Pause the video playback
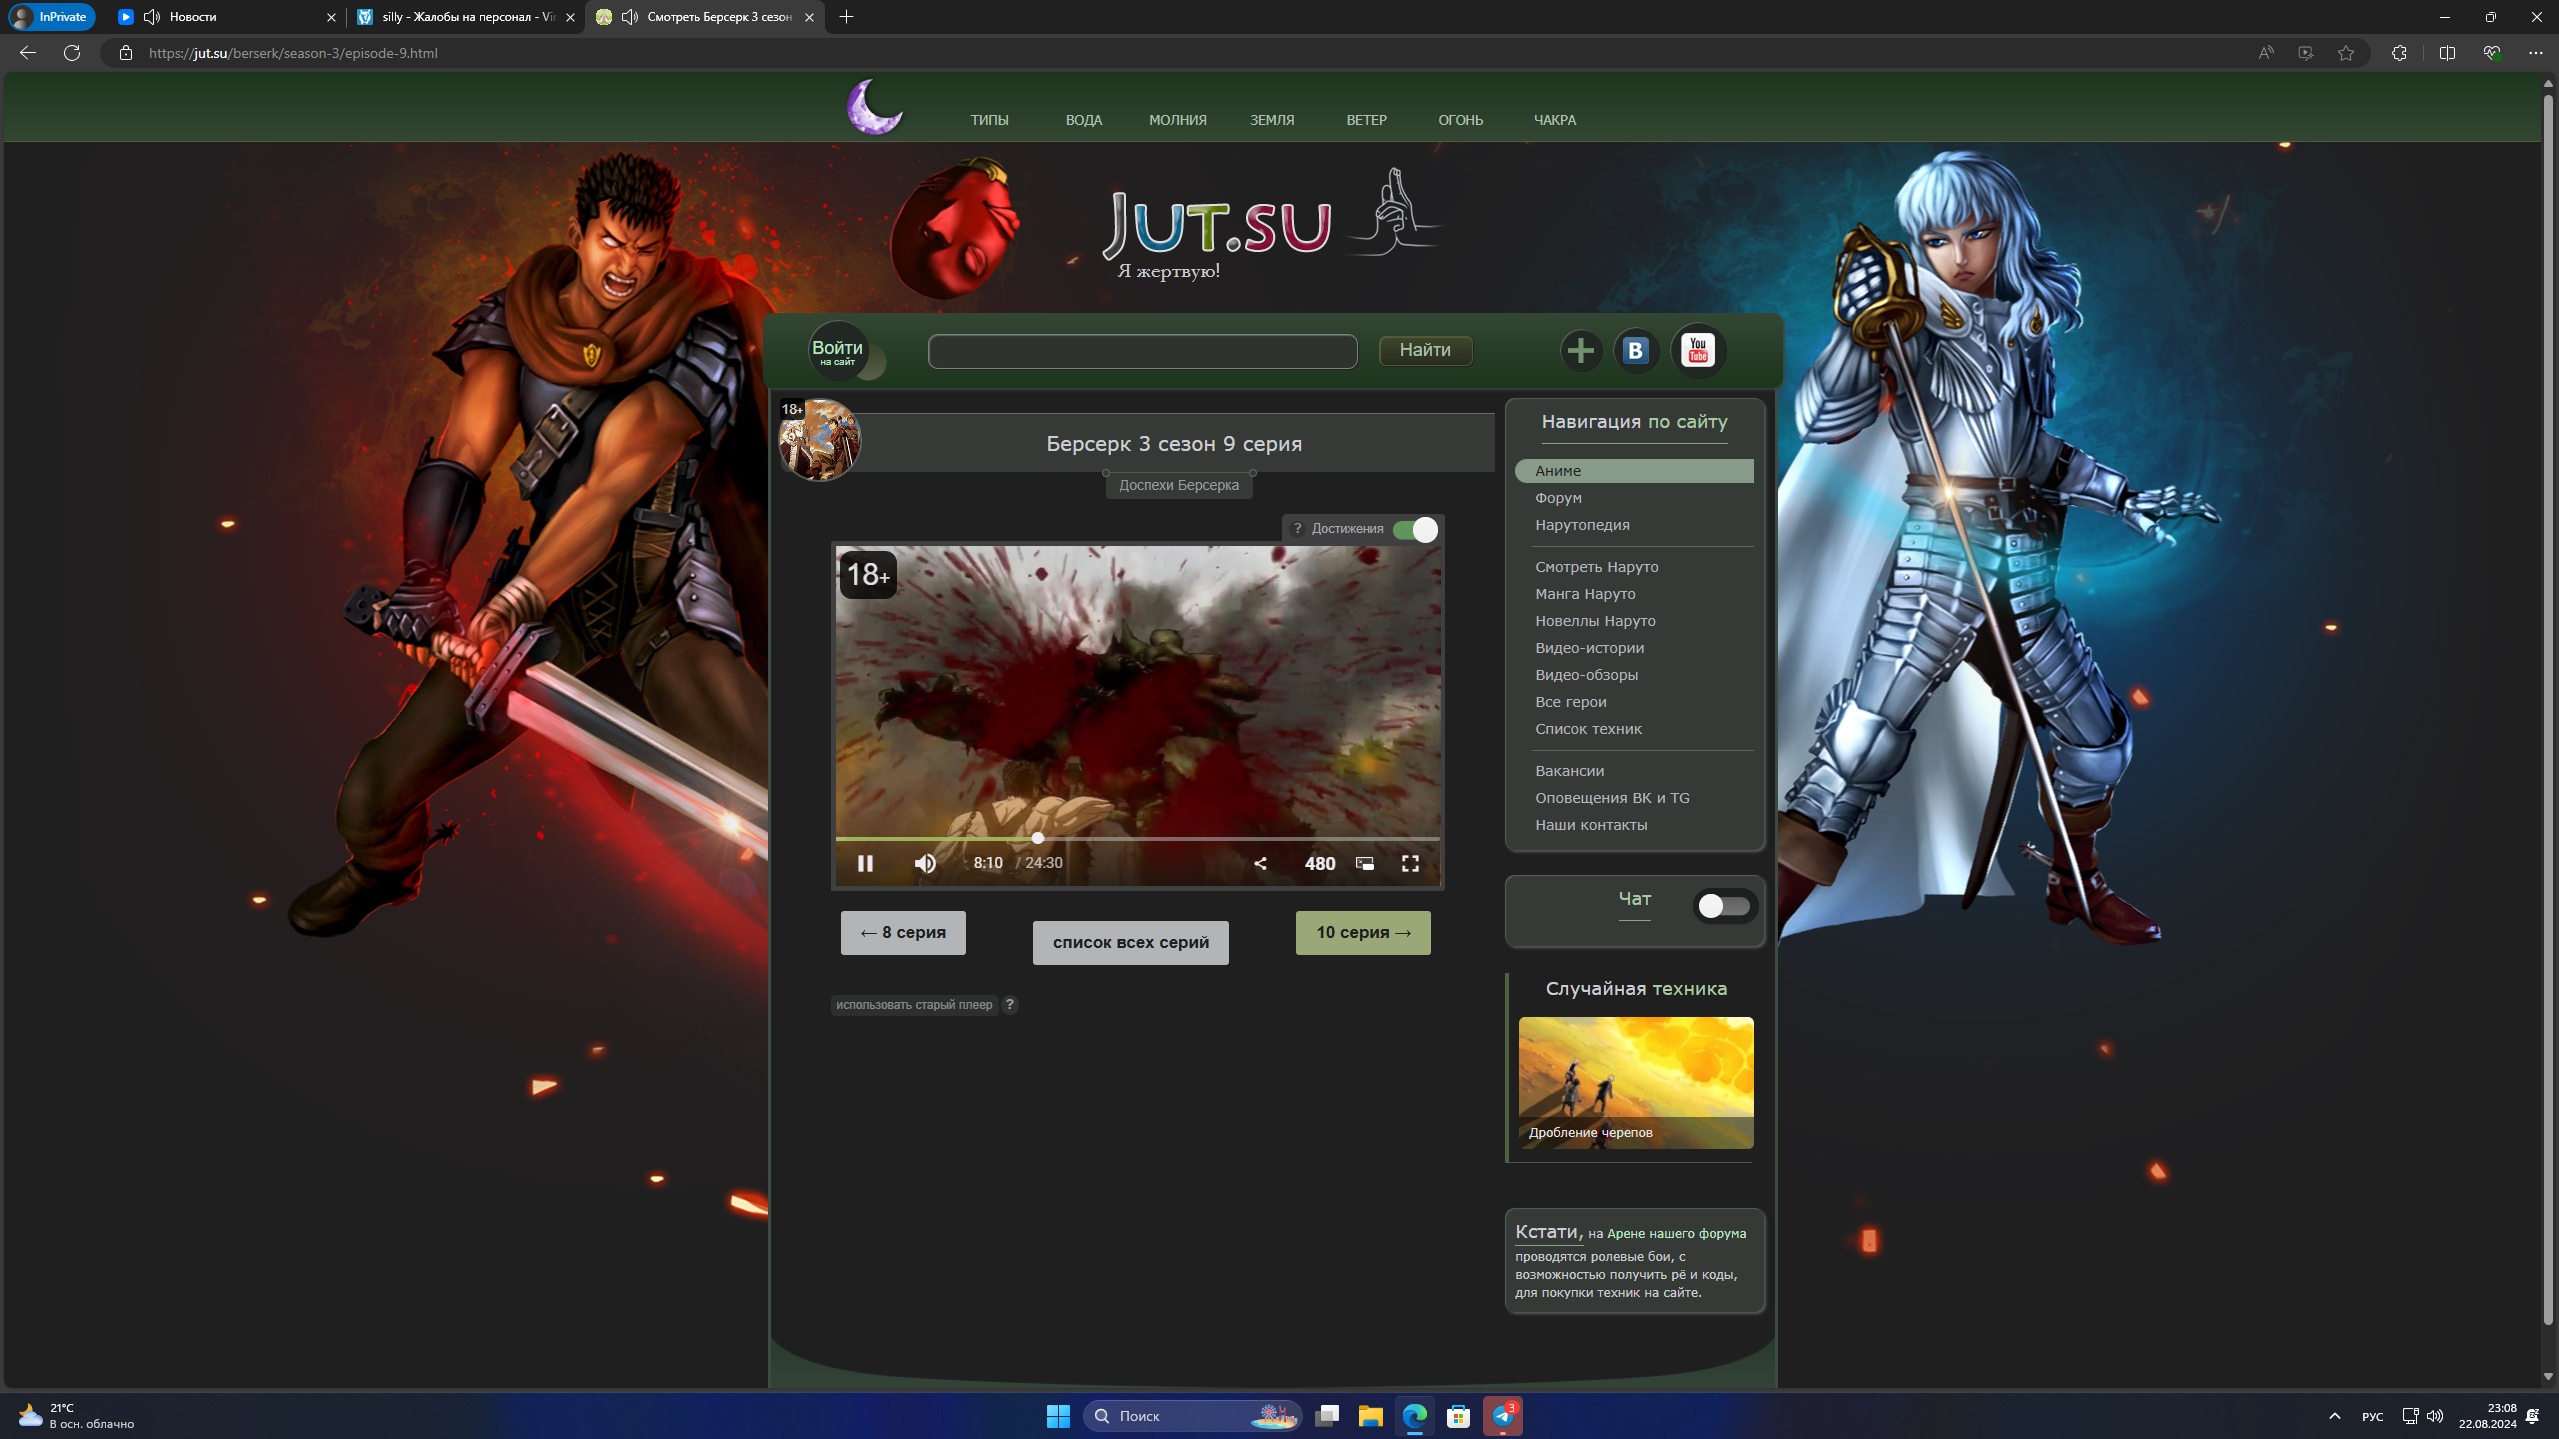 pyautogui.click(x=865, y=863)
